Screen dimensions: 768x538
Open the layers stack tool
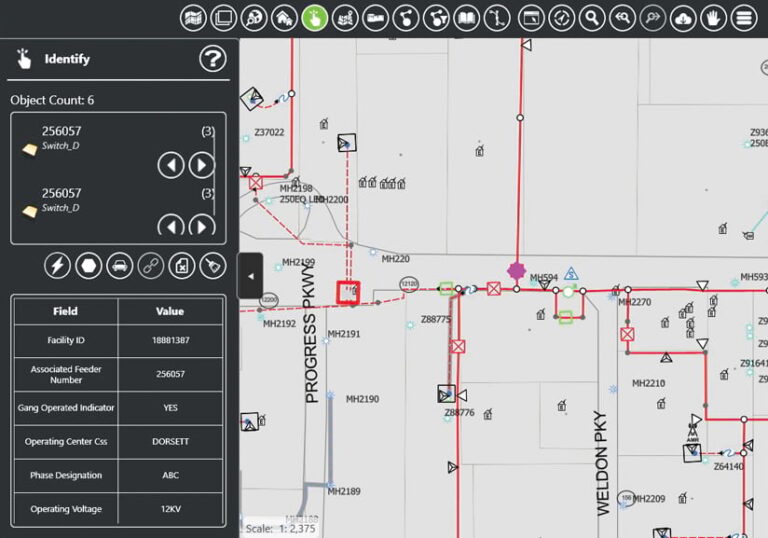click(223, 18)
